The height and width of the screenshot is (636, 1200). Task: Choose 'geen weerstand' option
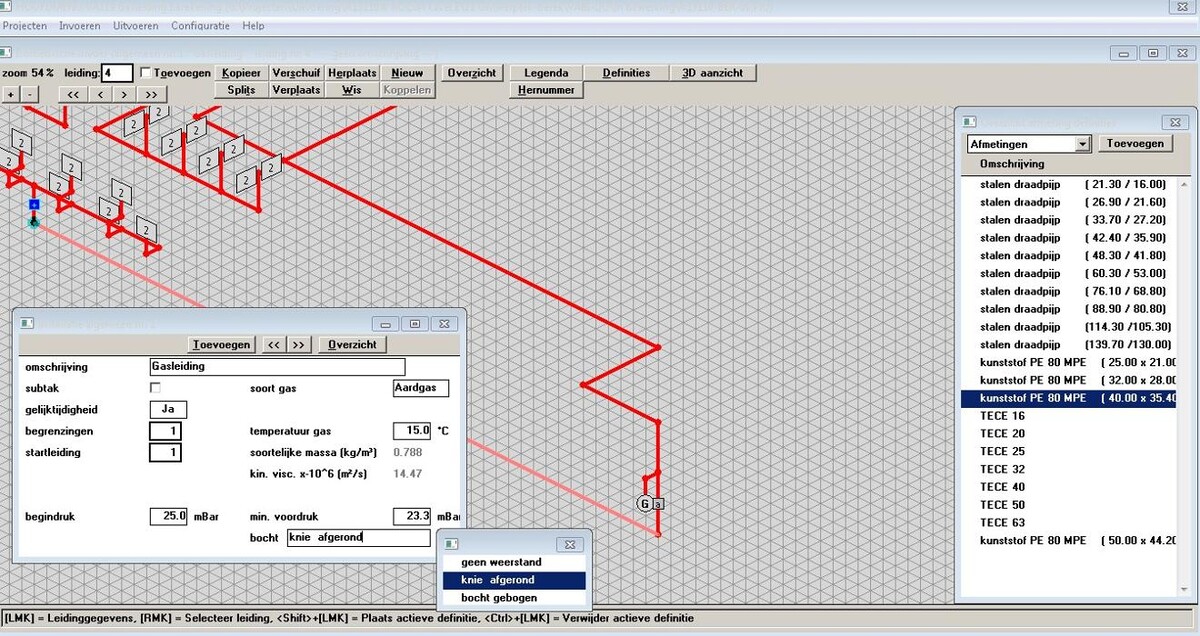point(501,562)
